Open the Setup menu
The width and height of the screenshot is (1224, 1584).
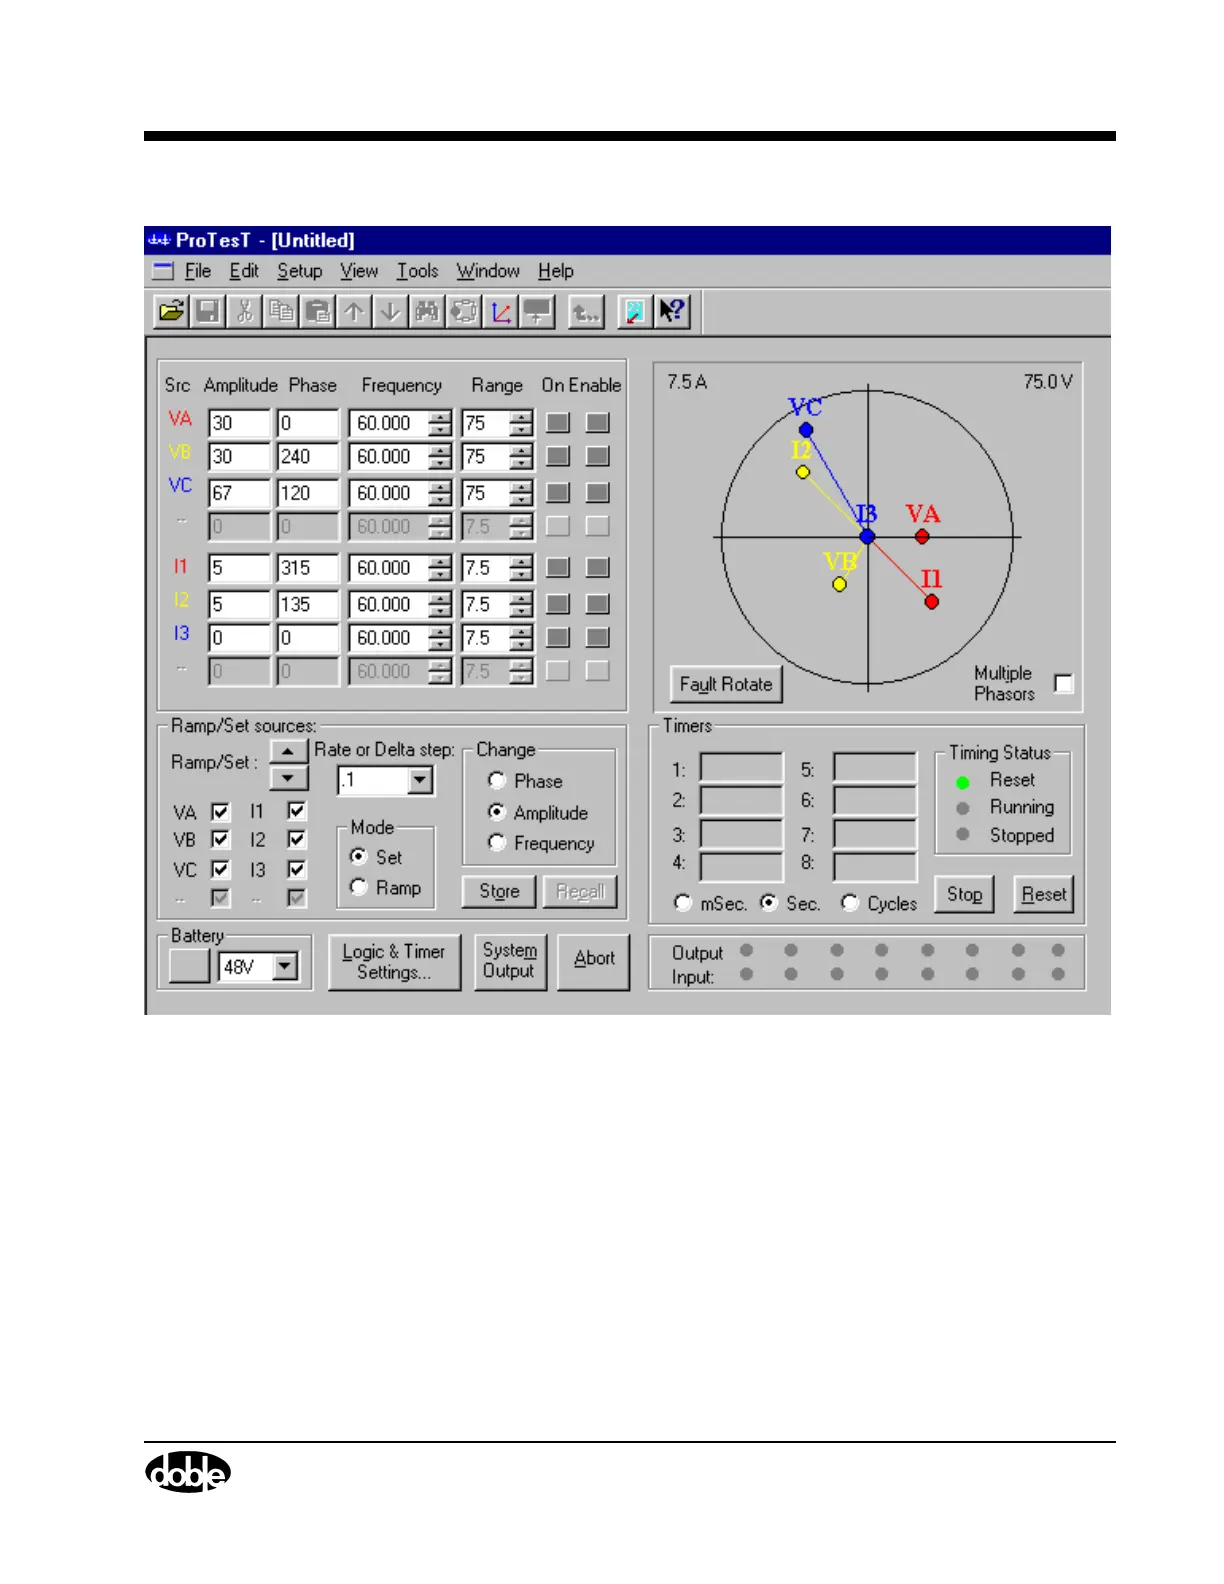(300, 271)
